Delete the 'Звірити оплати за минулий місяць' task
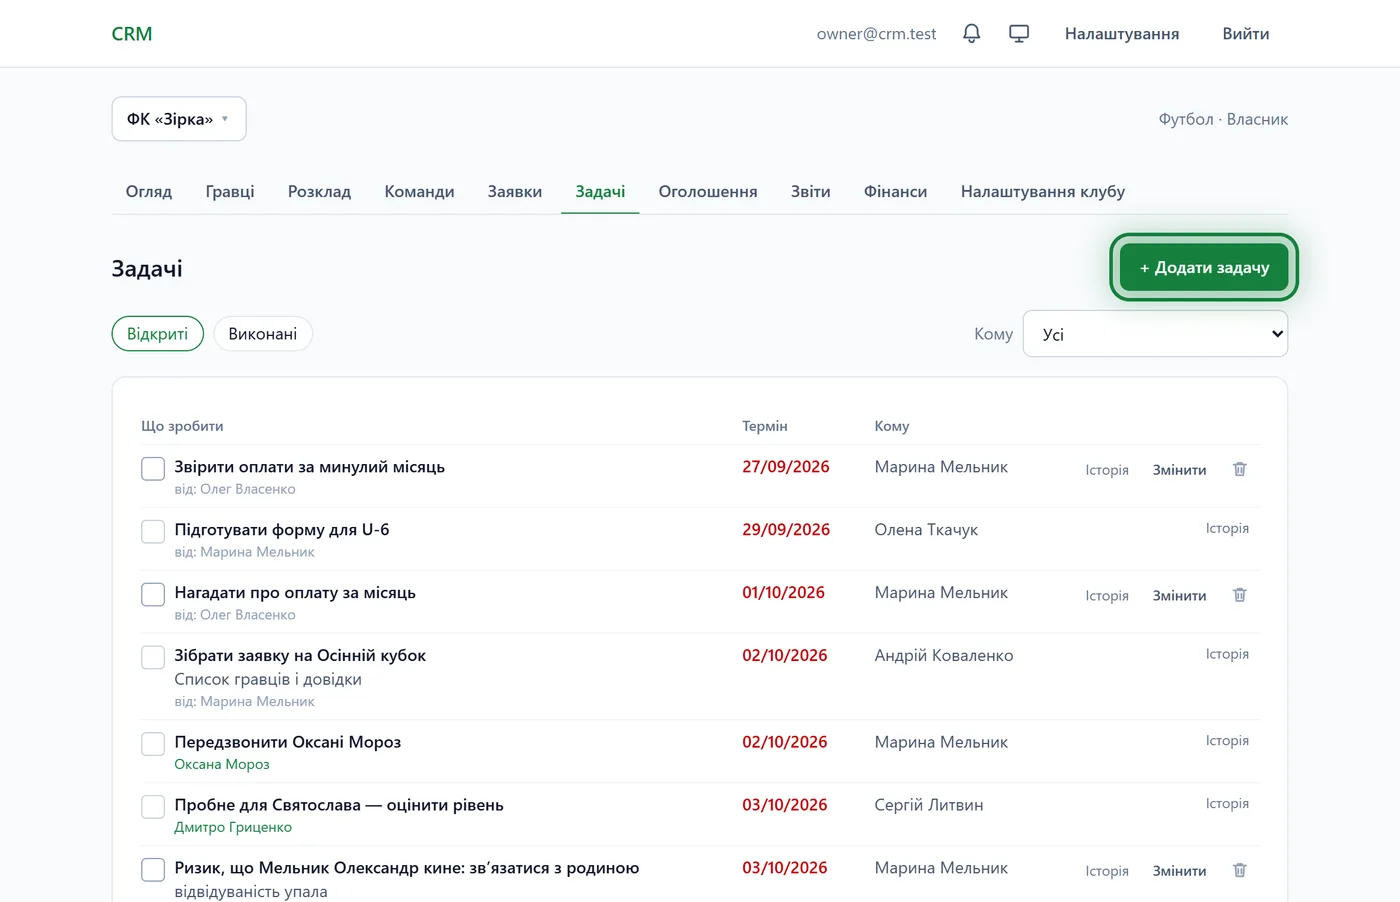 [x=1240, y=469]
